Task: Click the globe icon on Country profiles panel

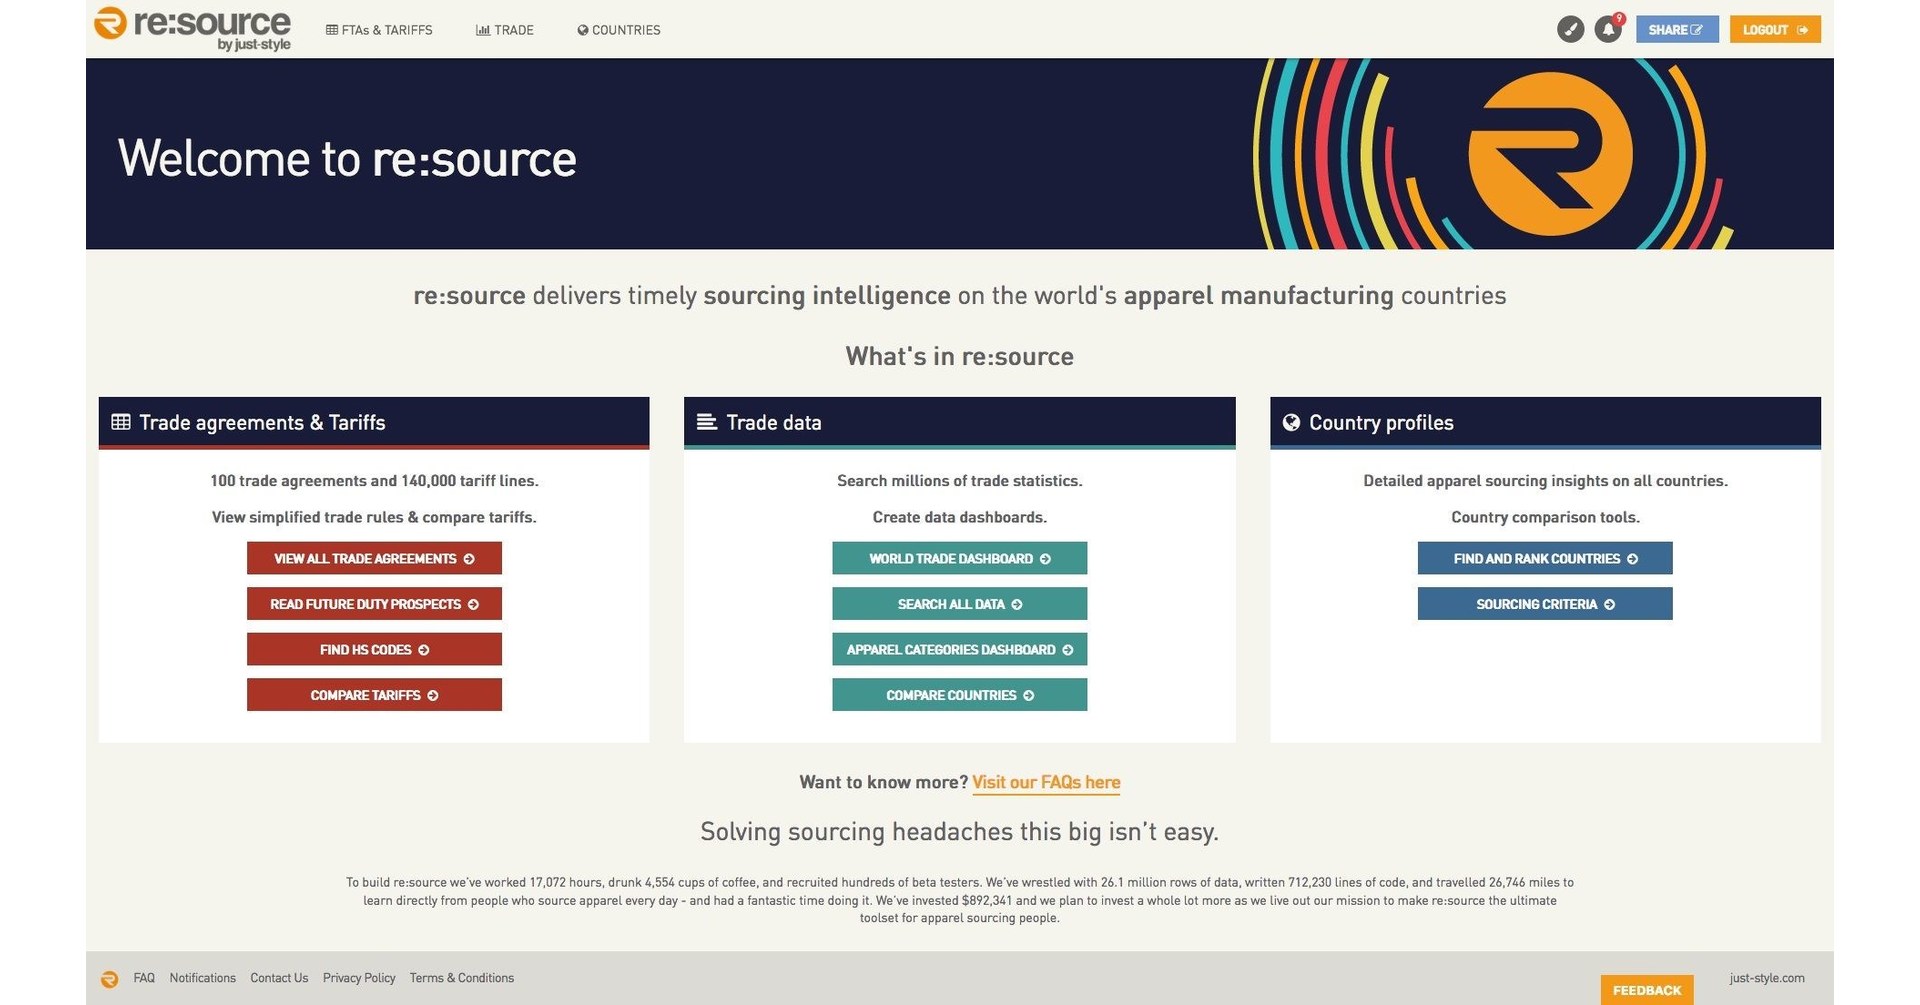Action: [x=1290, y=422]
